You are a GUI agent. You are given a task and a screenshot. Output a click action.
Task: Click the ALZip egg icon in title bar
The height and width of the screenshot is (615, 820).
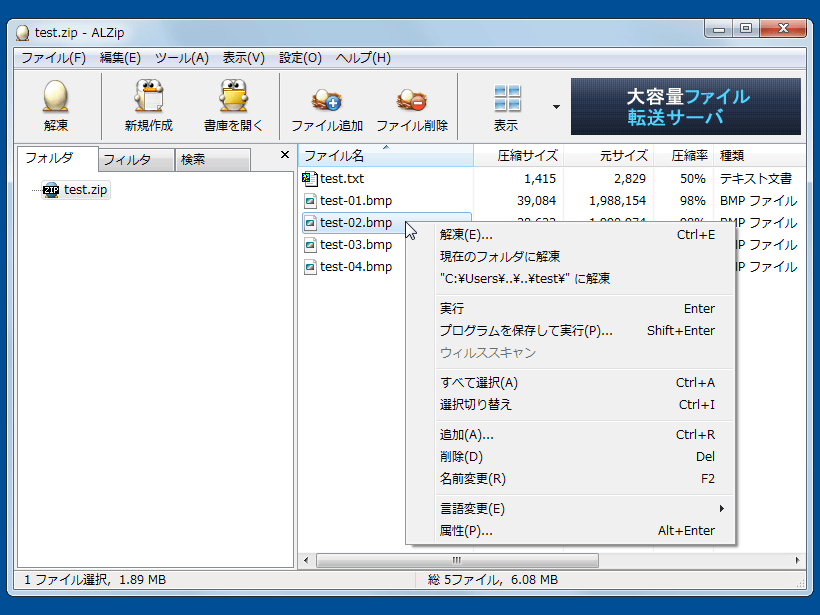point(22,33)
